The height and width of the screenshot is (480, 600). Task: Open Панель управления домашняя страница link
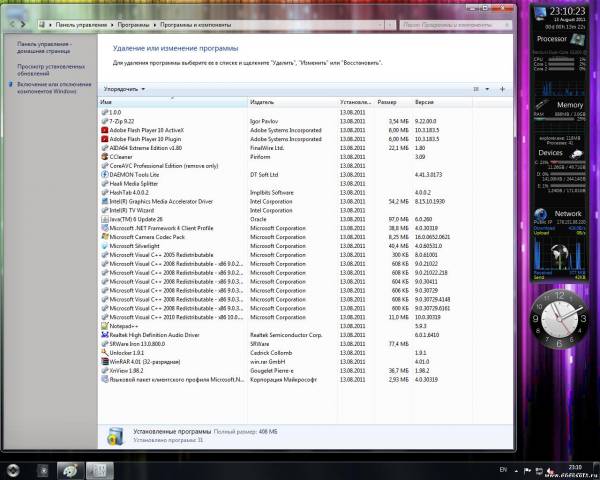(44, 47)
